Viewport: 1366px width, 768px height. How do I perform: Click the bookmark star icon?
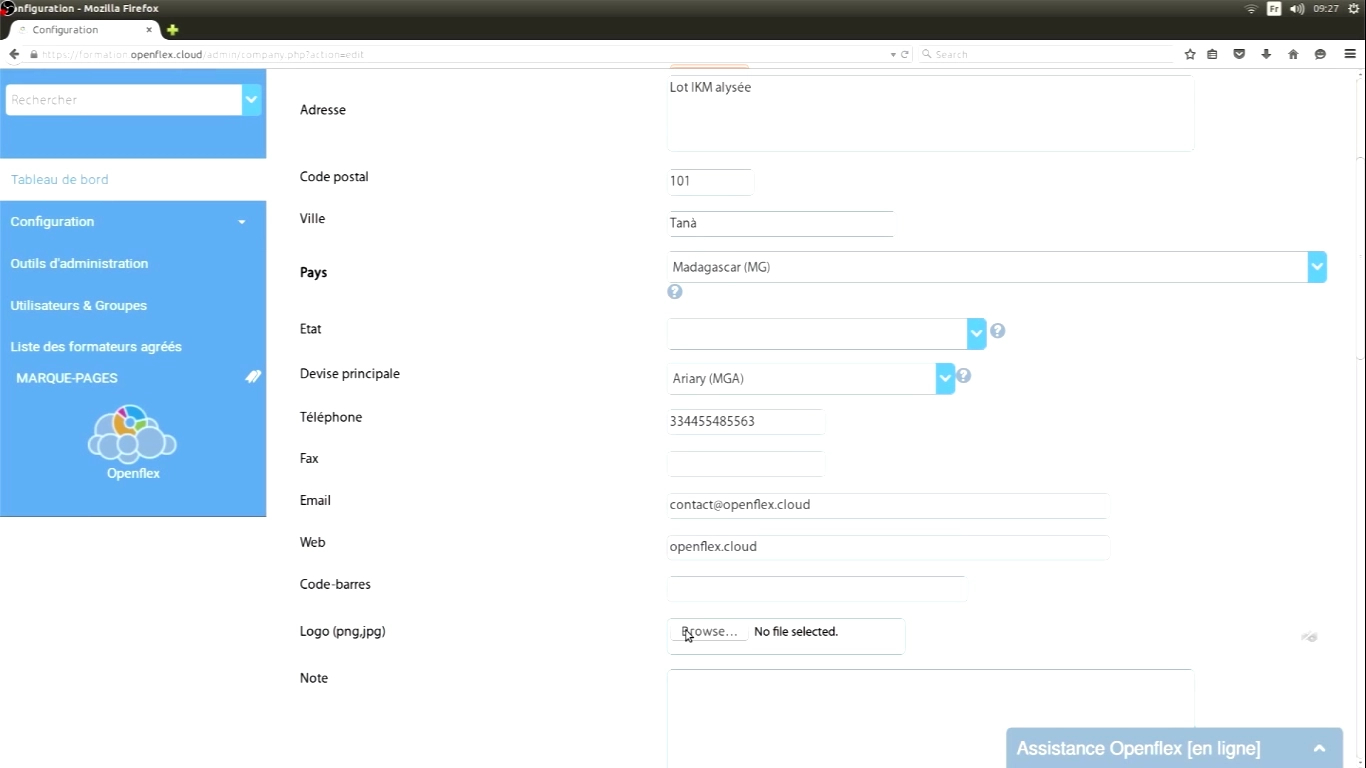pyautogui.click(x=1190, y=54)
